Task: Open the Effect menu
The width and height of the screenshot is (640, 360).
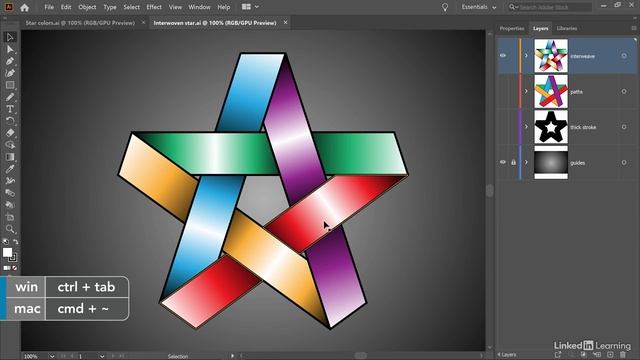Action: point(154,7)
